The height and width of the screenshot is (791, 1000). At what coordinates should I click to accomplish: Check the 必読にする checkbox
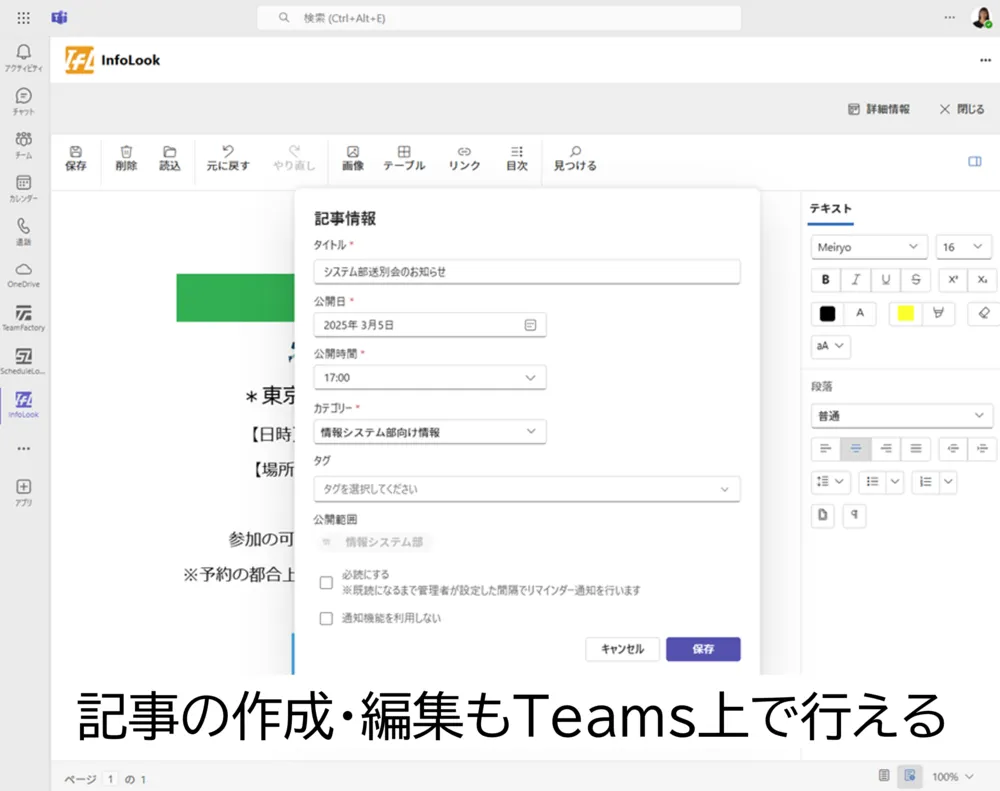[x=326, y=582]
